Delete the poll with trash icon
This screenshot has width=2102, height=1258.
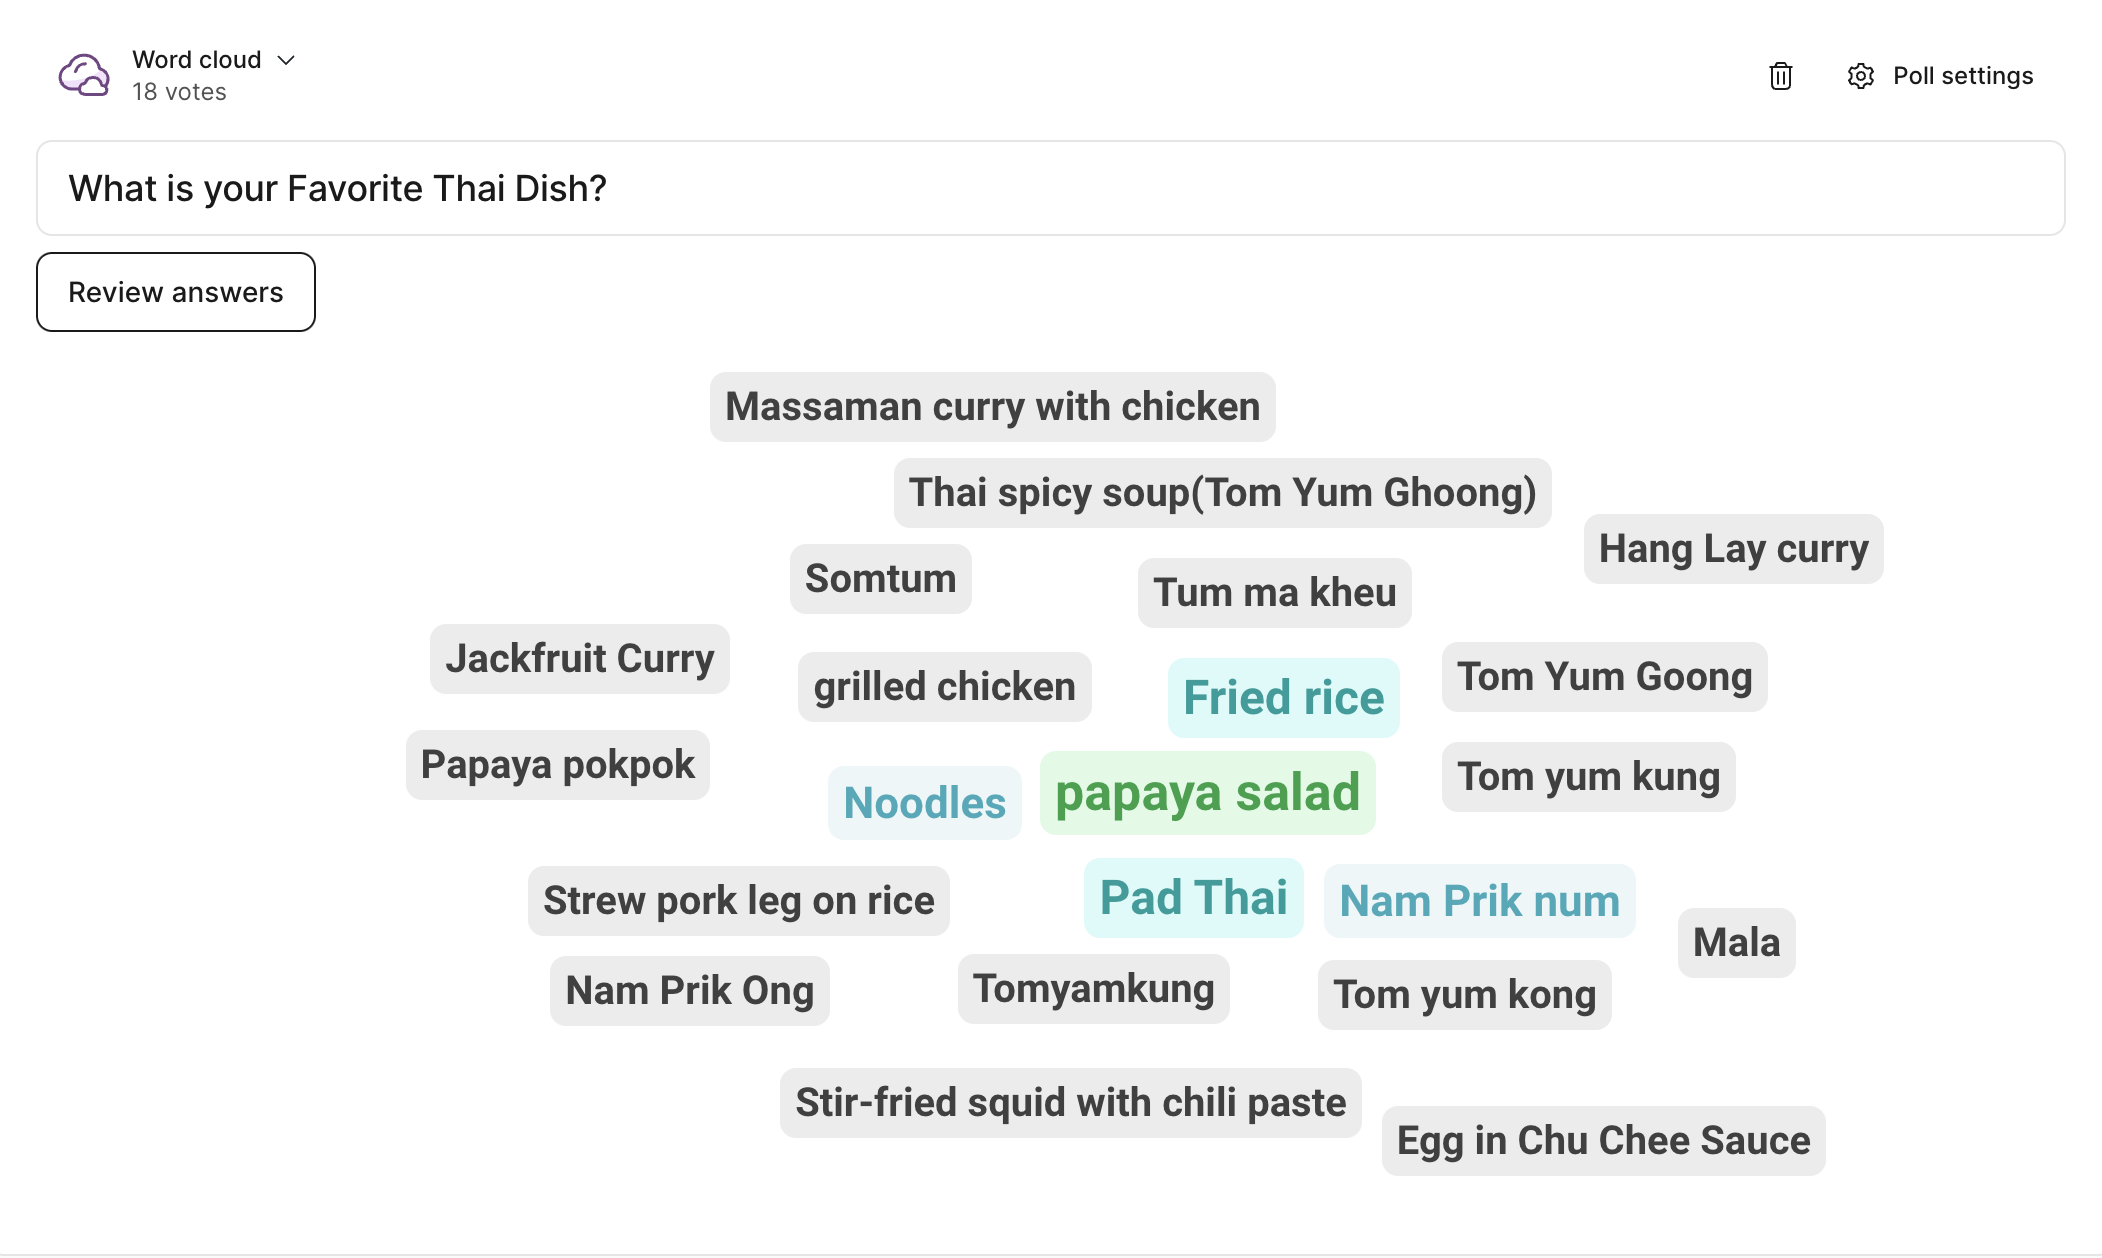(x=1780, y=76)
